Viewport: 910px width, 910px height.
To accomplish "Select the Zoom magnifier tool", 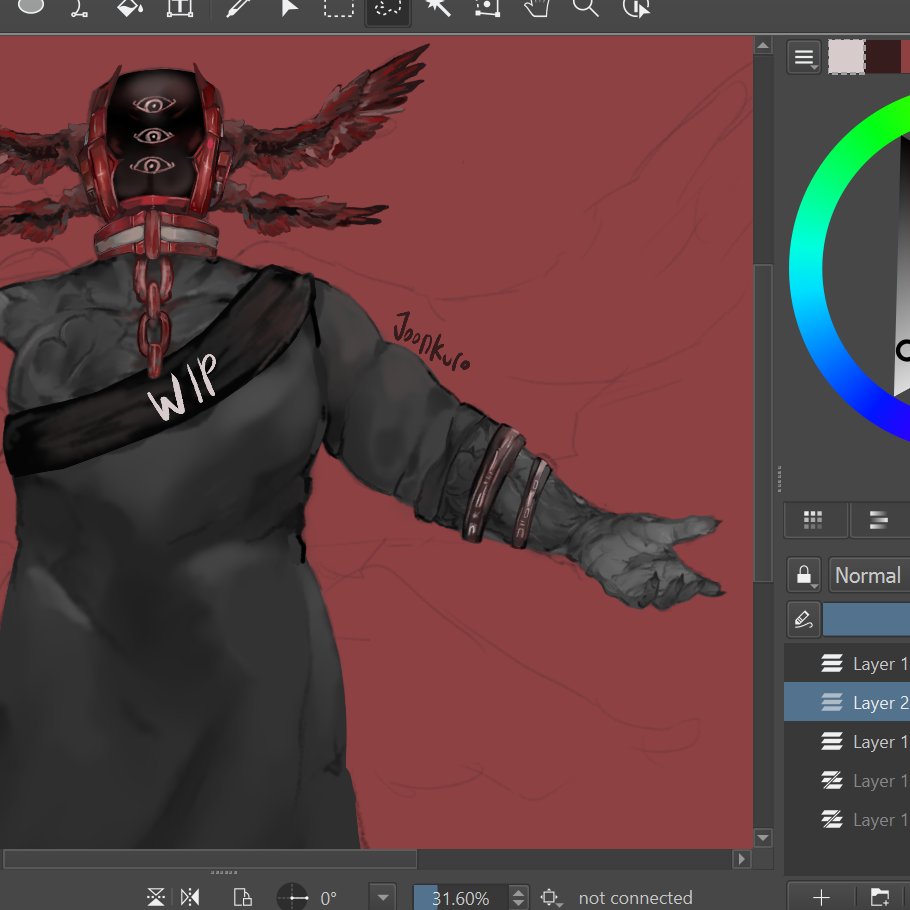I will pos(586,8).
